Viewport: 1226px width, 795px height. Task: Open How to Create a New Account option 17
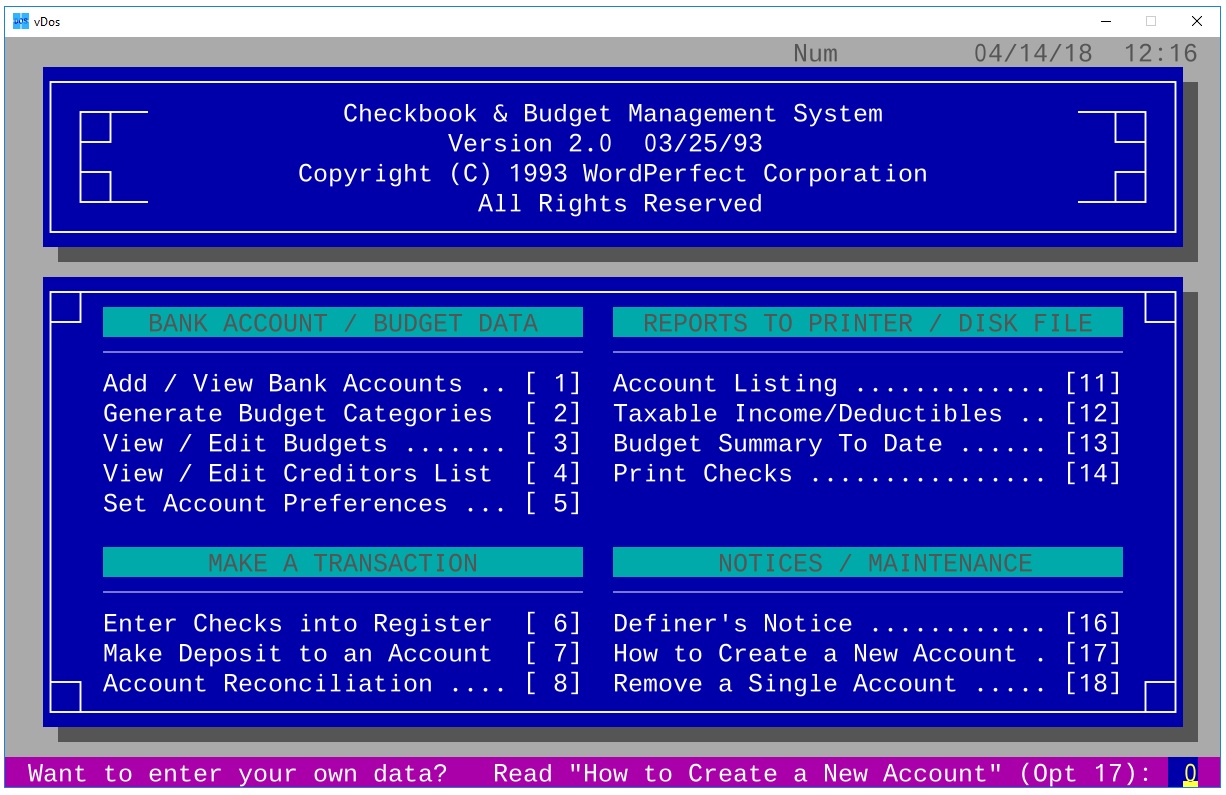coord(867,654)
